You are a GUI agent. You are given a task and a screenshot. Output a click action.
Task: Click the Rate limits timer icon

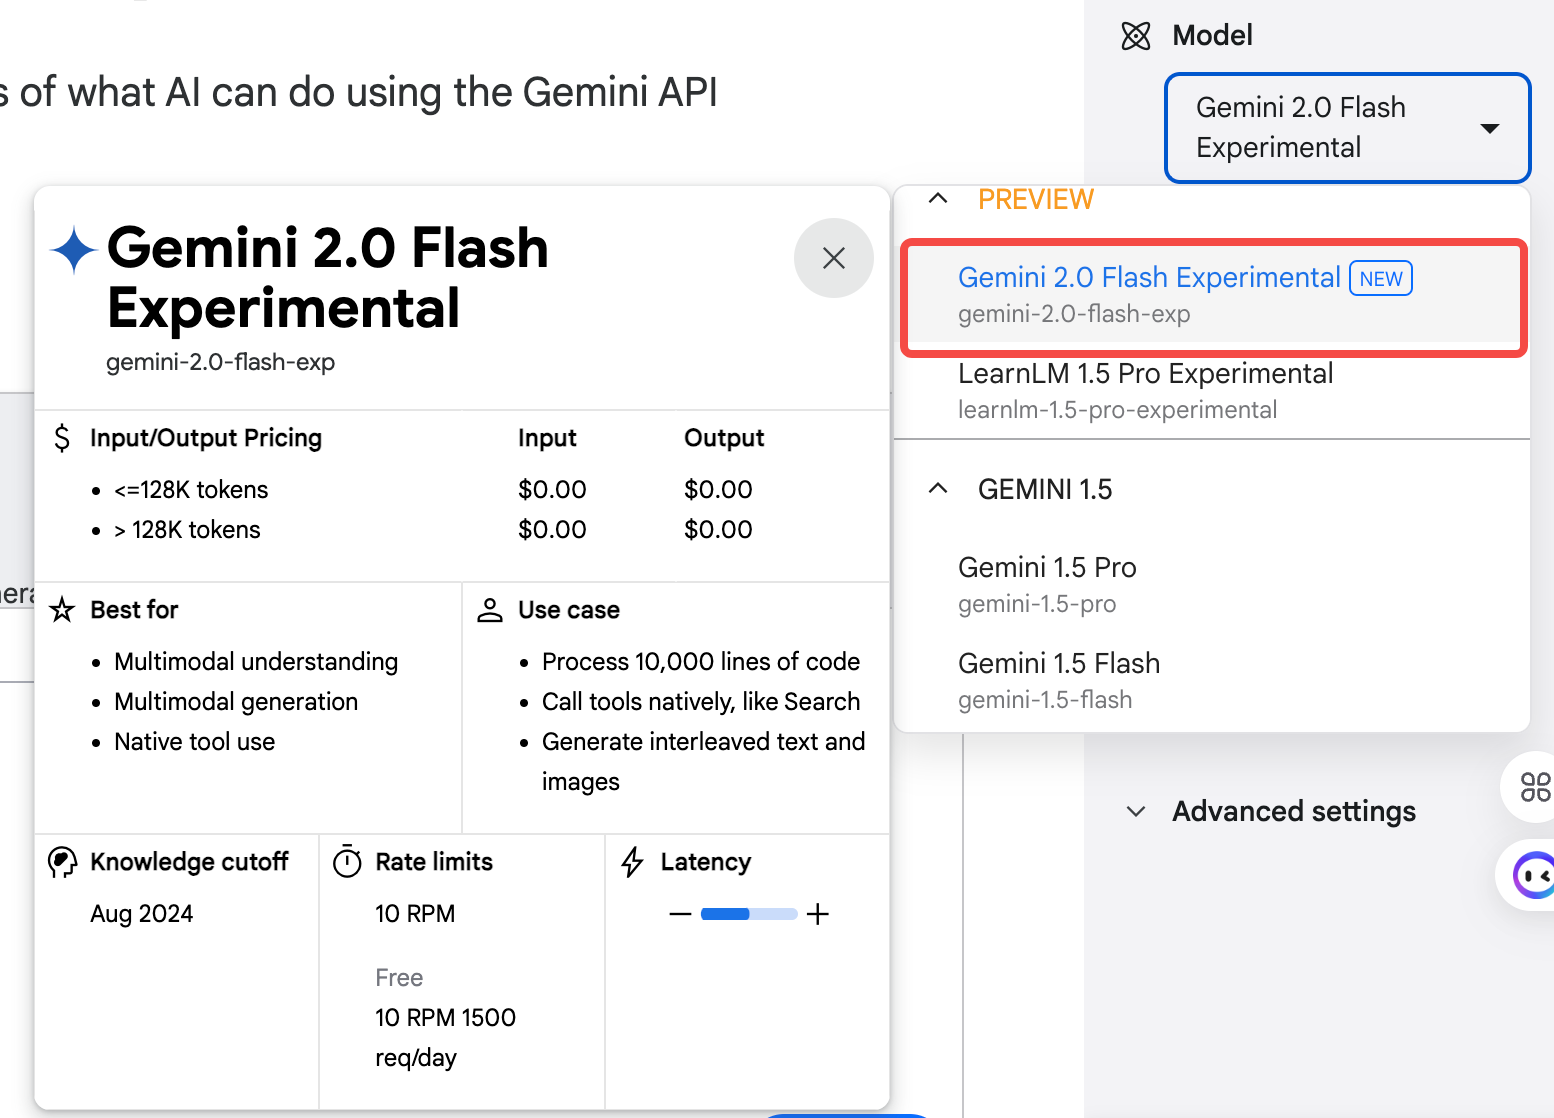[347, 861]
